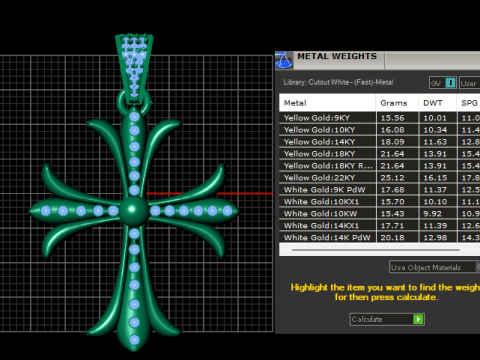Select the Yellow Gold:9KY row

379,118
